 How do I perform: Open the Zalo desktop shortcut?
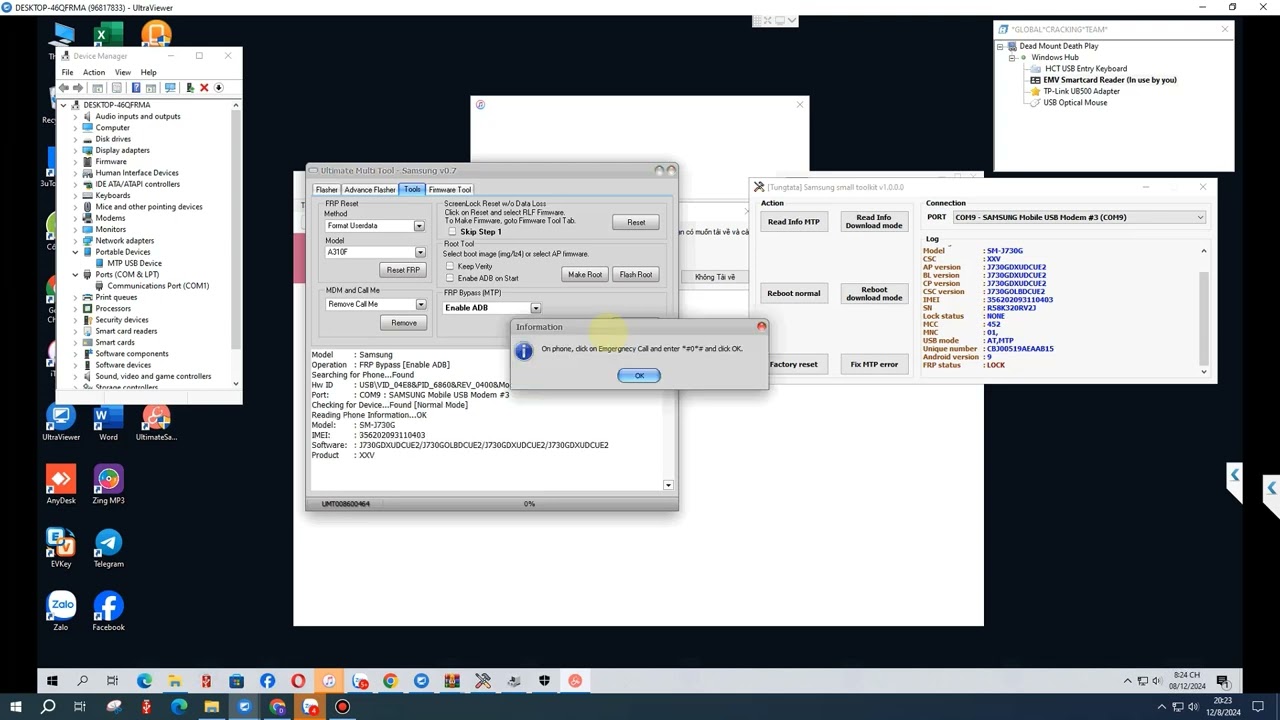coord(61,612)
